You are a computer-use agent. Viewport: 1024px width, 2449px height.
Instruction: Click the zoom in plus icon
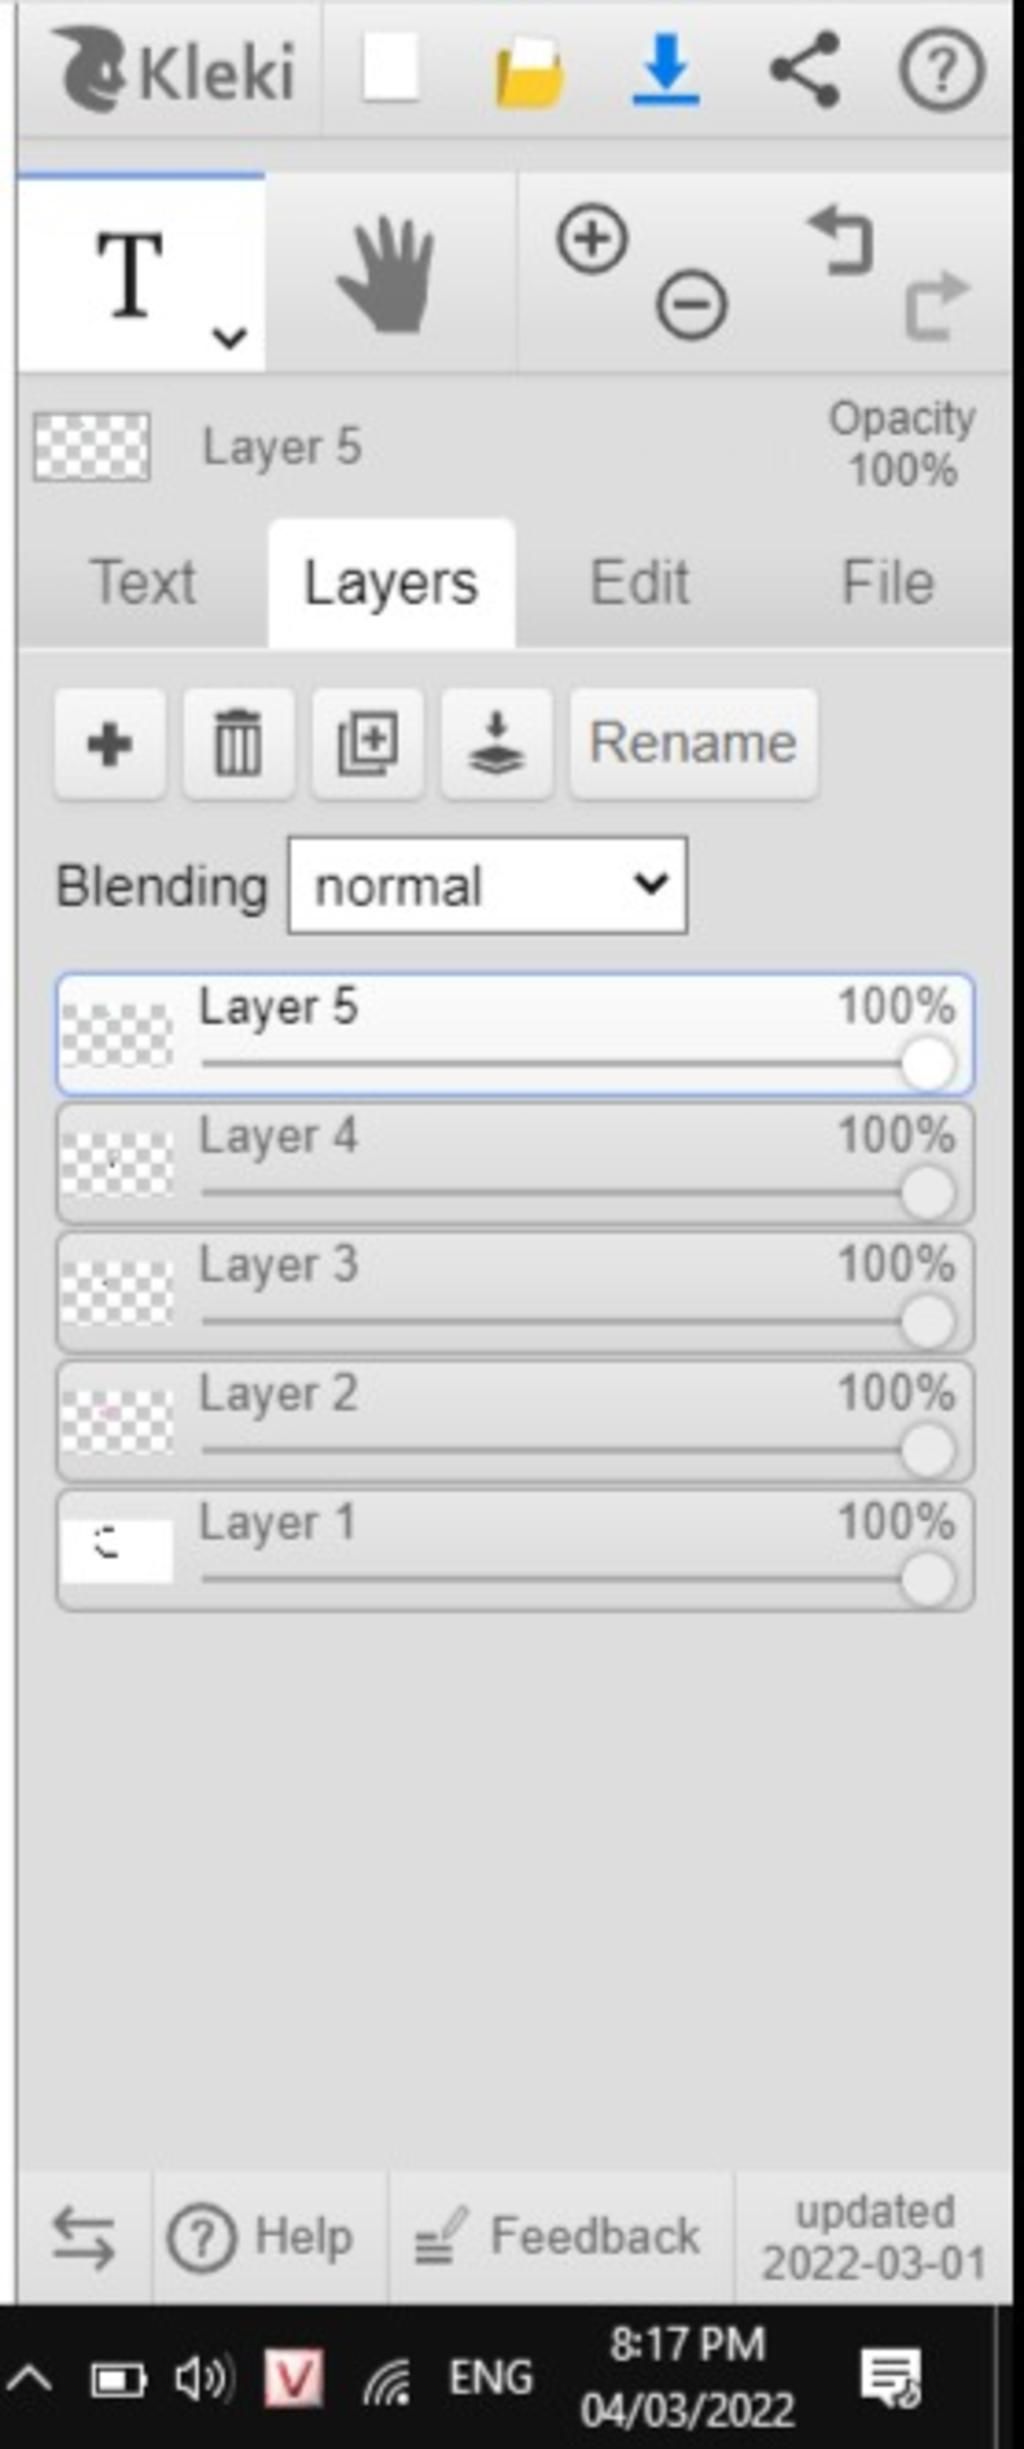tap(592, 239)
